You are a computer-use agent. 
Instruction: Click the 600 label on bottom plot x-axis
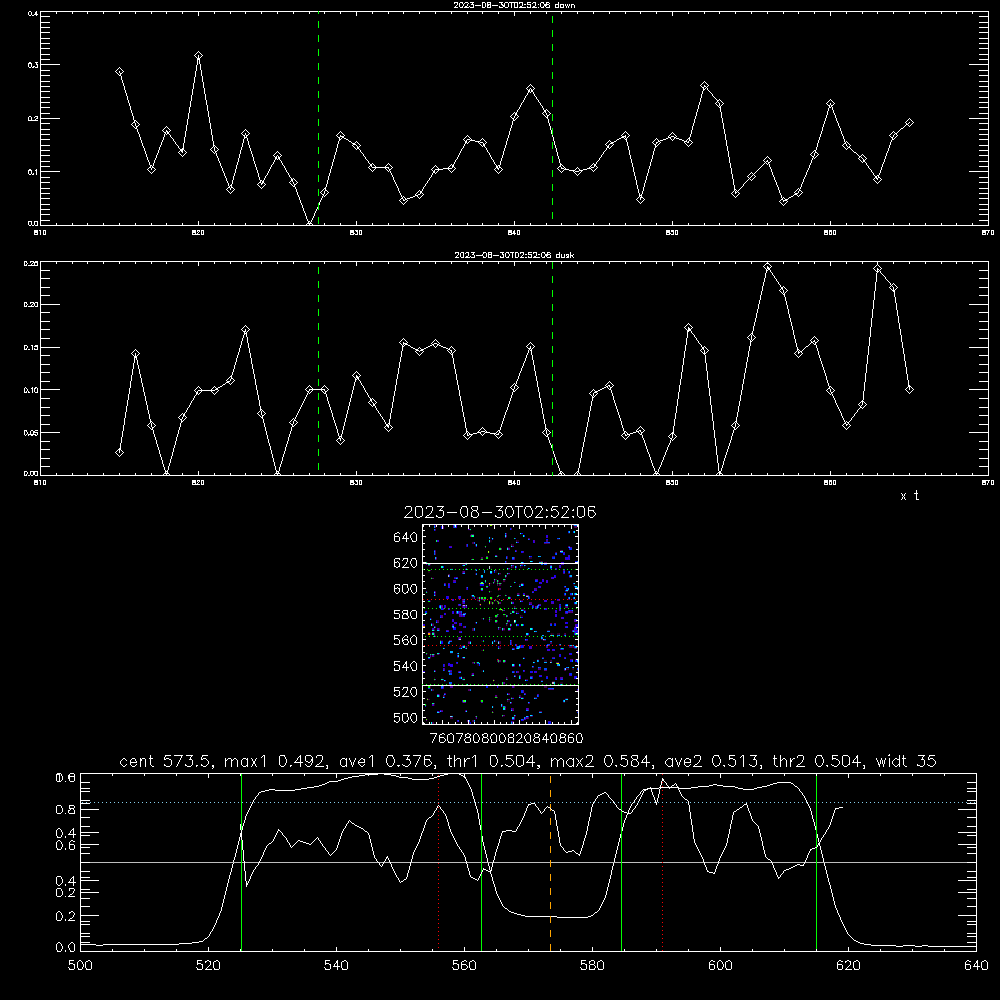(720, 966)
